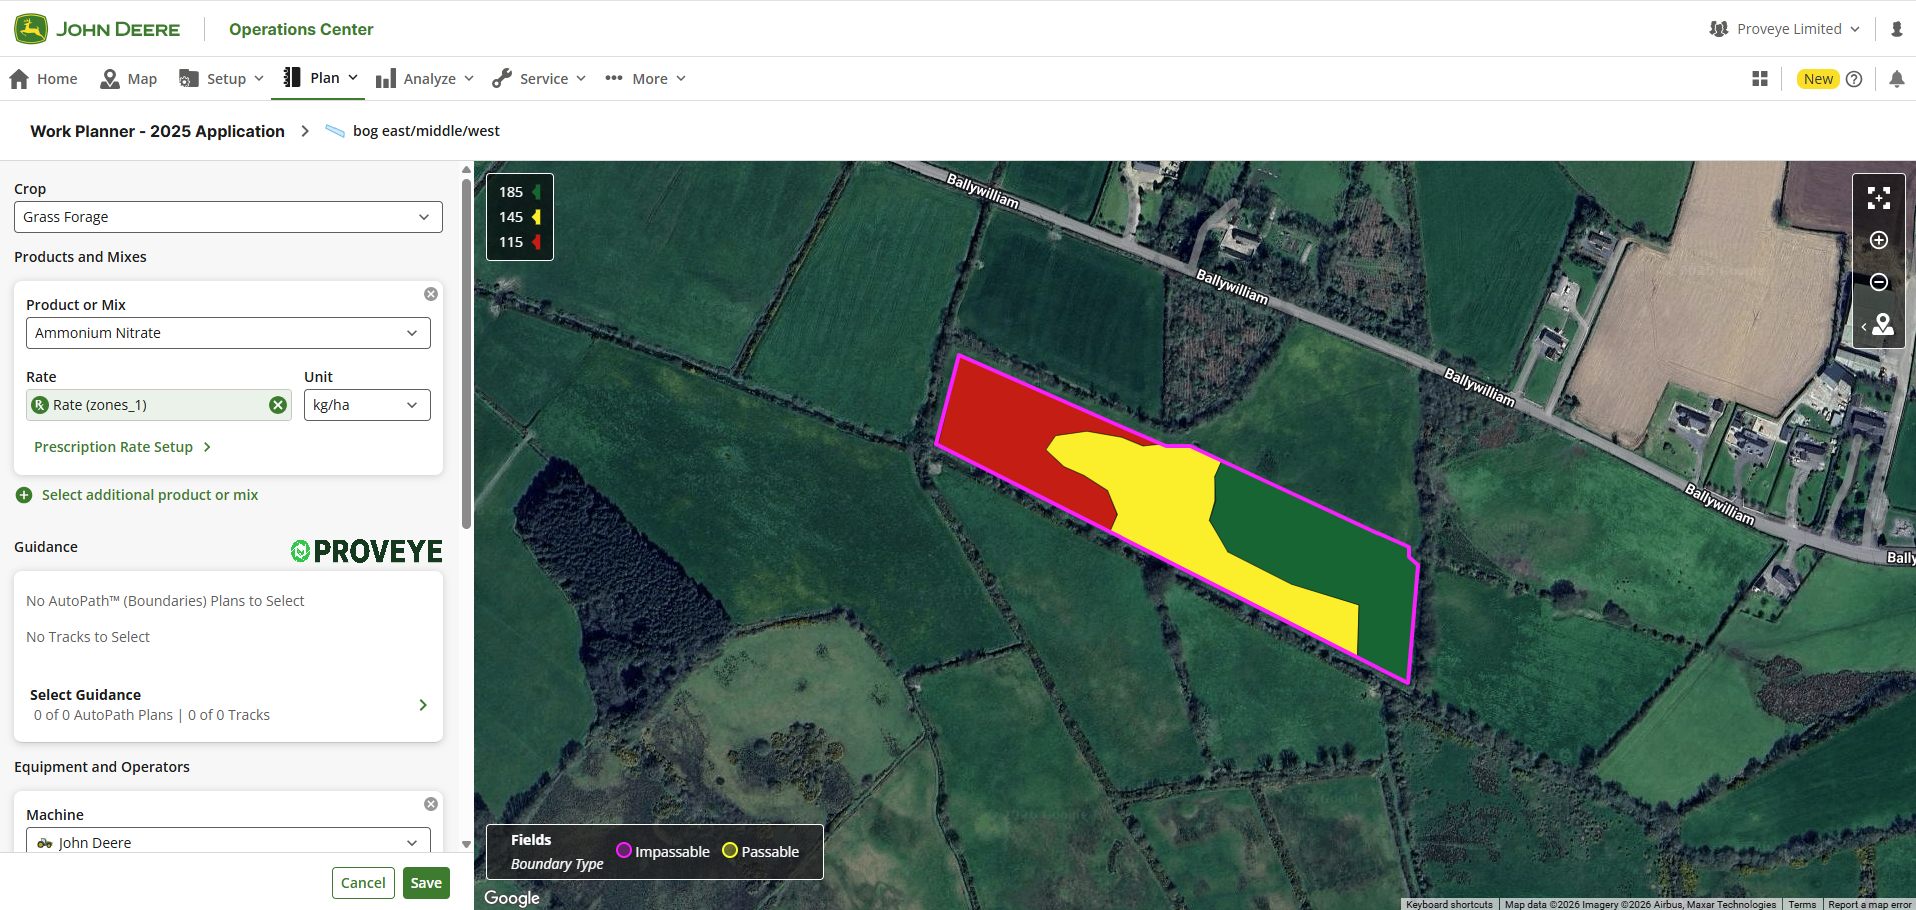Screen dimensions: 1916x910
Task: Open the Proveye Limited organization dropdown
Action: point(1785,29)
